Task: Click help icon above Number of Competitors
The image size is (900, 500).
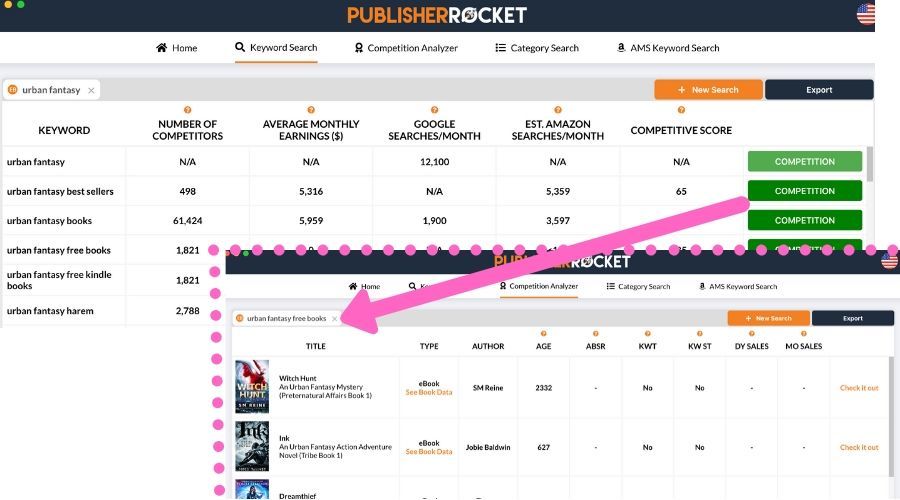Action: 187,110
